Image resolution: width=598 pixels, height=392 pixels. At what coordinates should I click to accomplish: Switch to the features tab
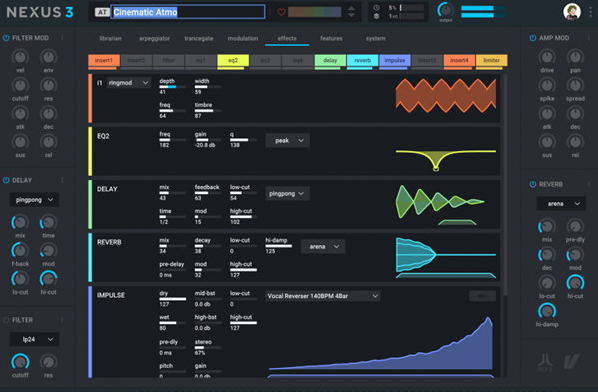(331, 39)
